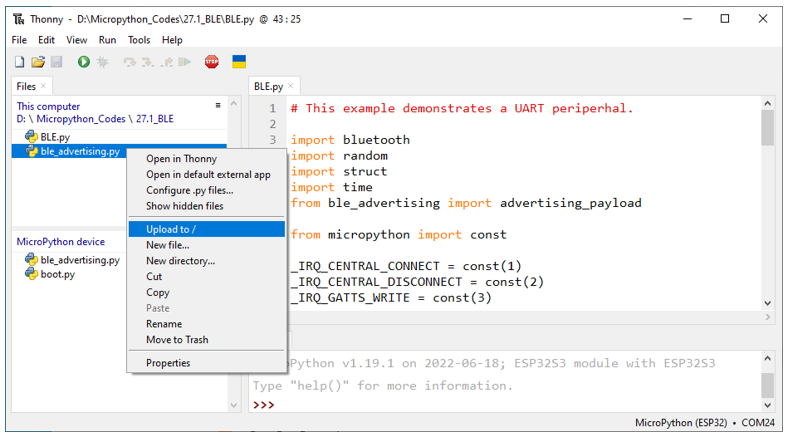Image resolution: width=789 pixels, height=438 pixels.
Task: Choose Configure .py files... menu entry
Action: [207, 190]
